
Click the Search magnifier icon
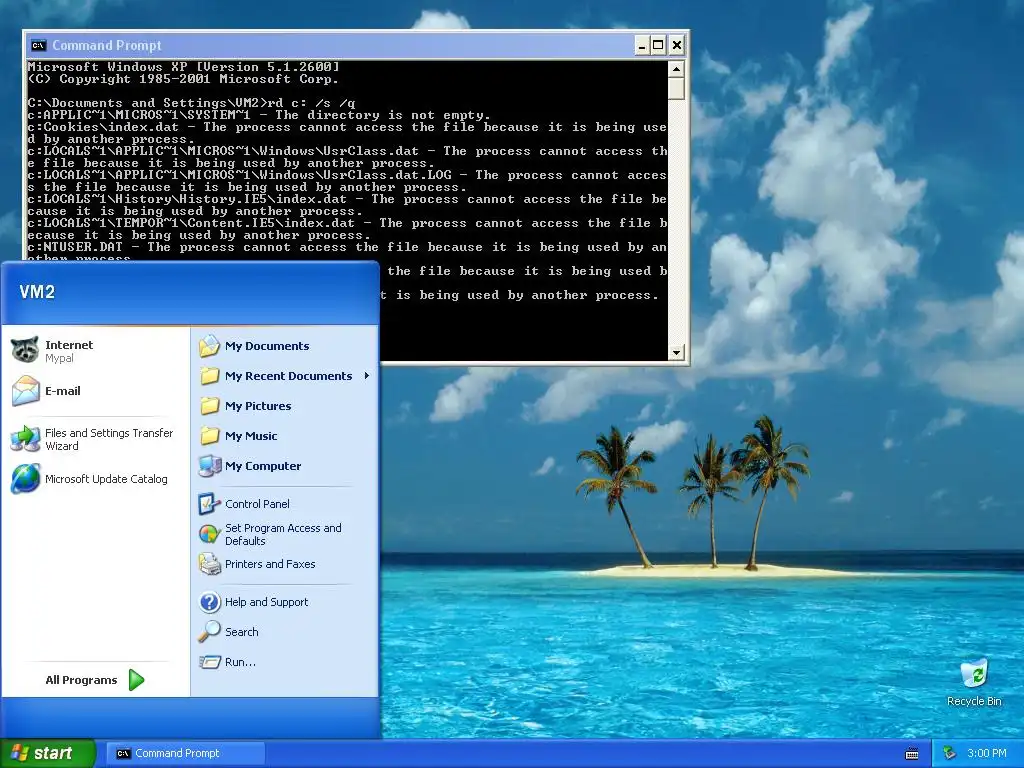pyautogui.click(x=210, y=632)
